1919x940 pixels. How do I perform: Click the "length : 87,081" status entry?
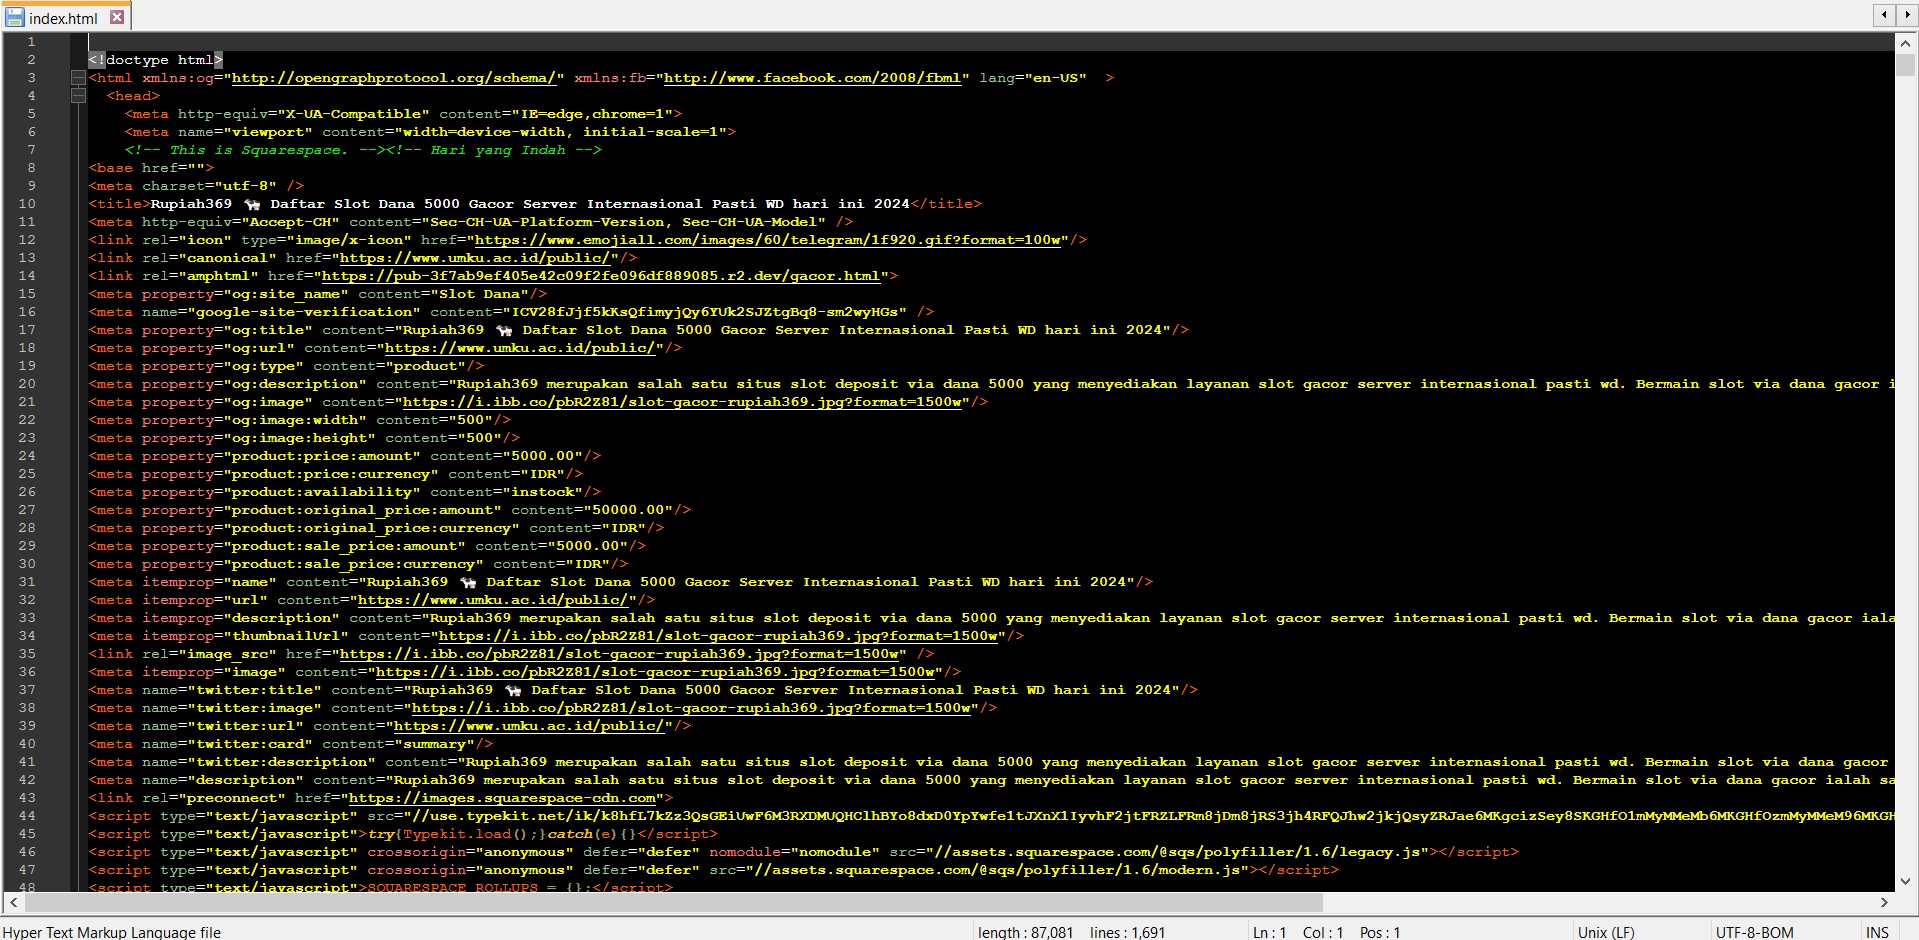[x=1025, y=932]
